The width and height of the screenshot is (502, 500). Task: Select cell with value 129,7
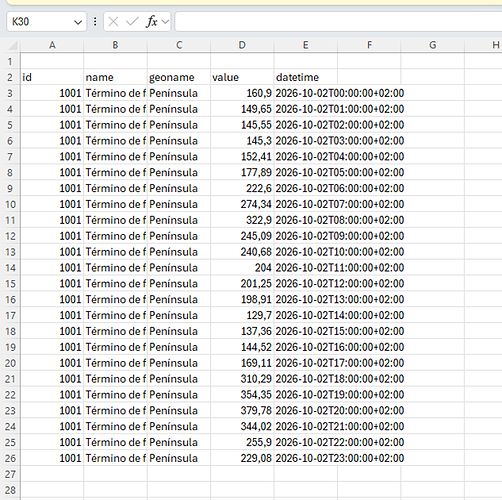[x=242, y=315]
